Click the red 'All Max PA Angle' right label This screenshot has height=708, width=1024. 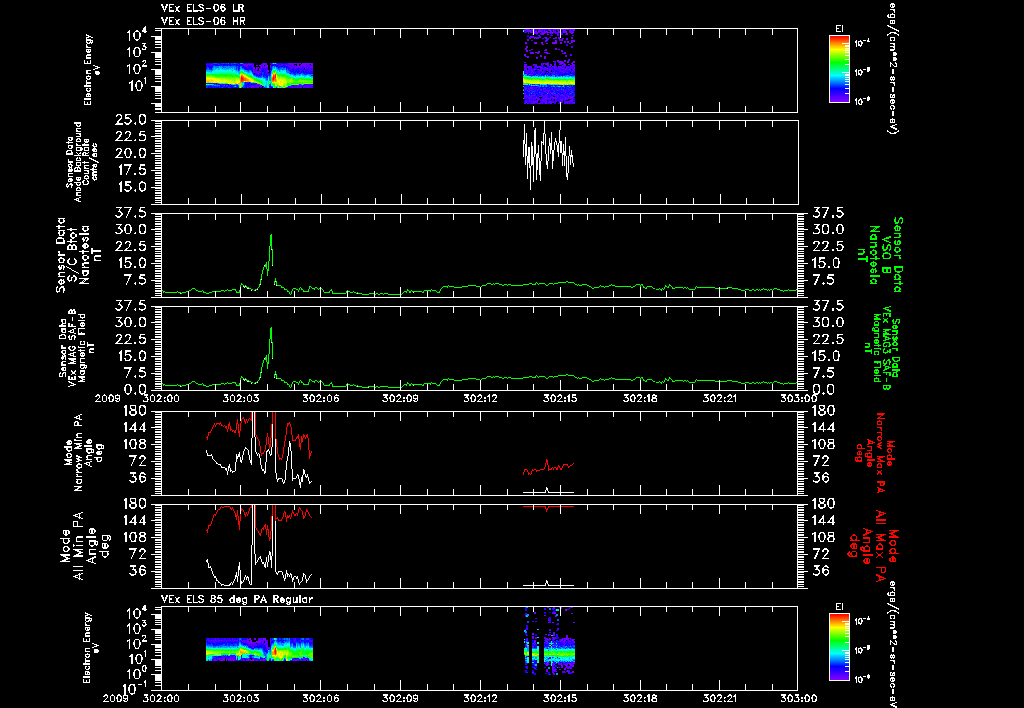coord(872,544)
